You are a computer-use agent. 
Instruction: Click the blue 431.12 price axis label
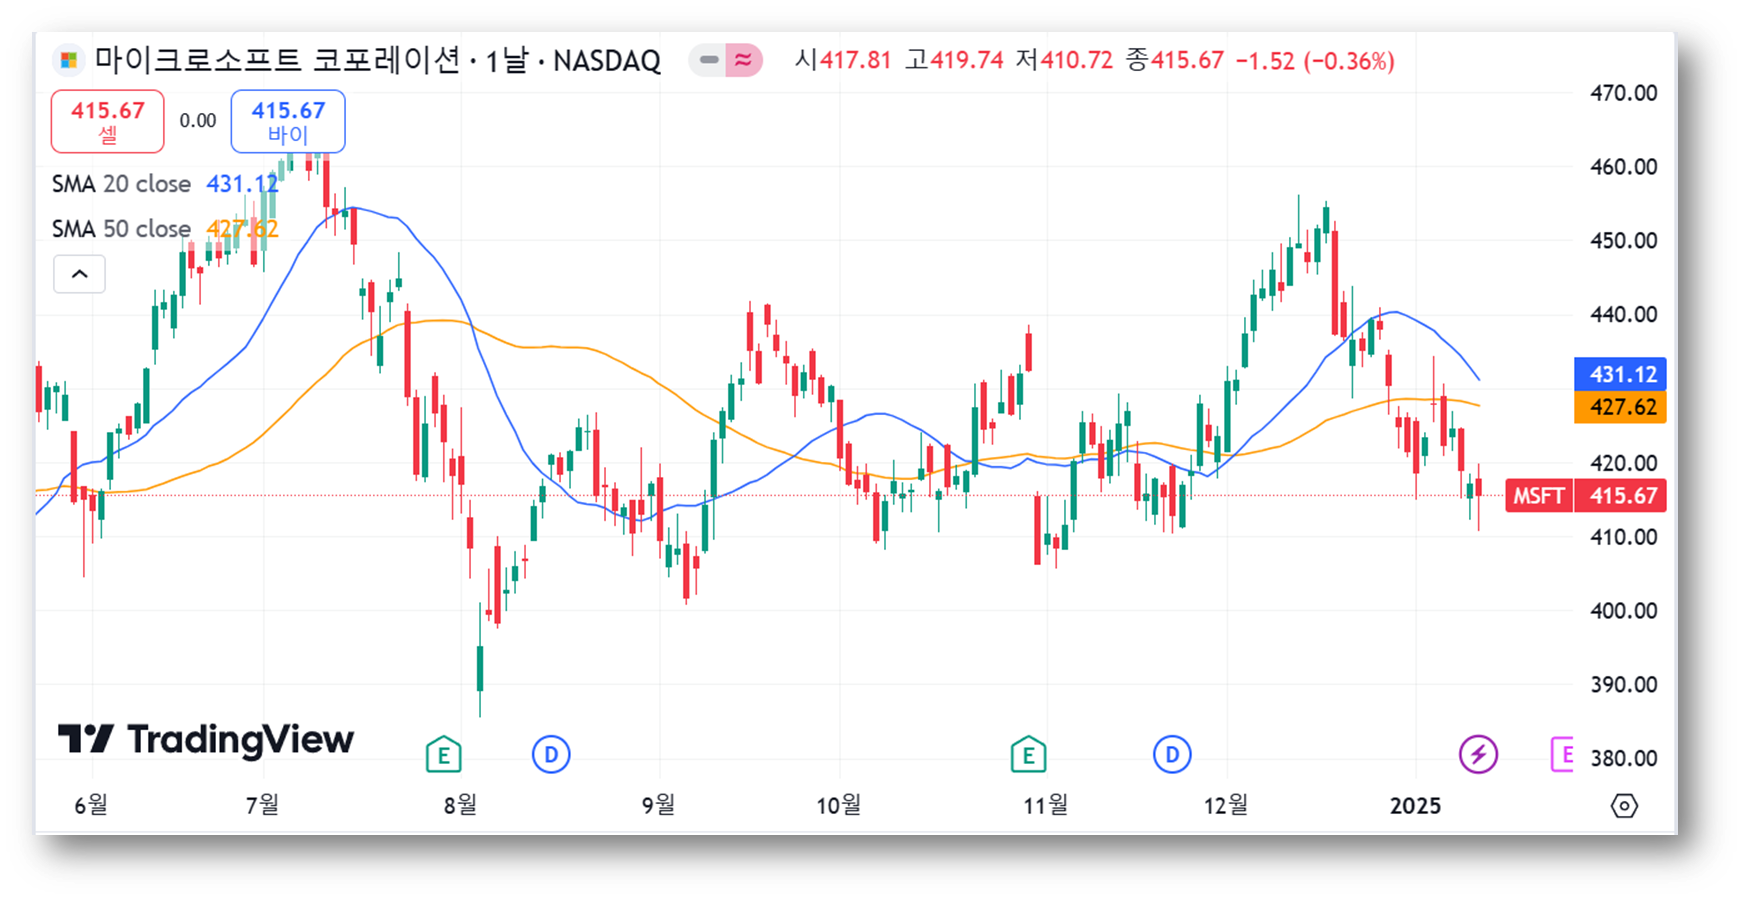1620,374
